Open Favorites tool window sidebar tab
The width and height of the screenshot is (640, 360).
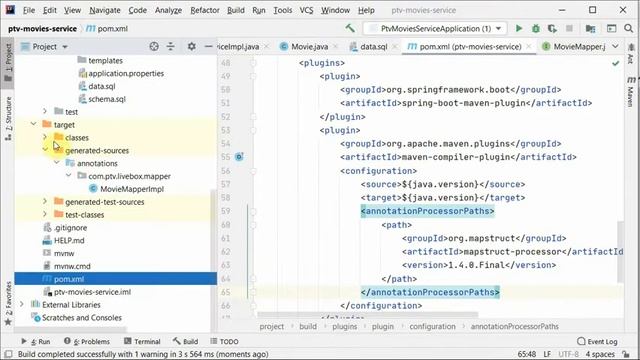8,303
